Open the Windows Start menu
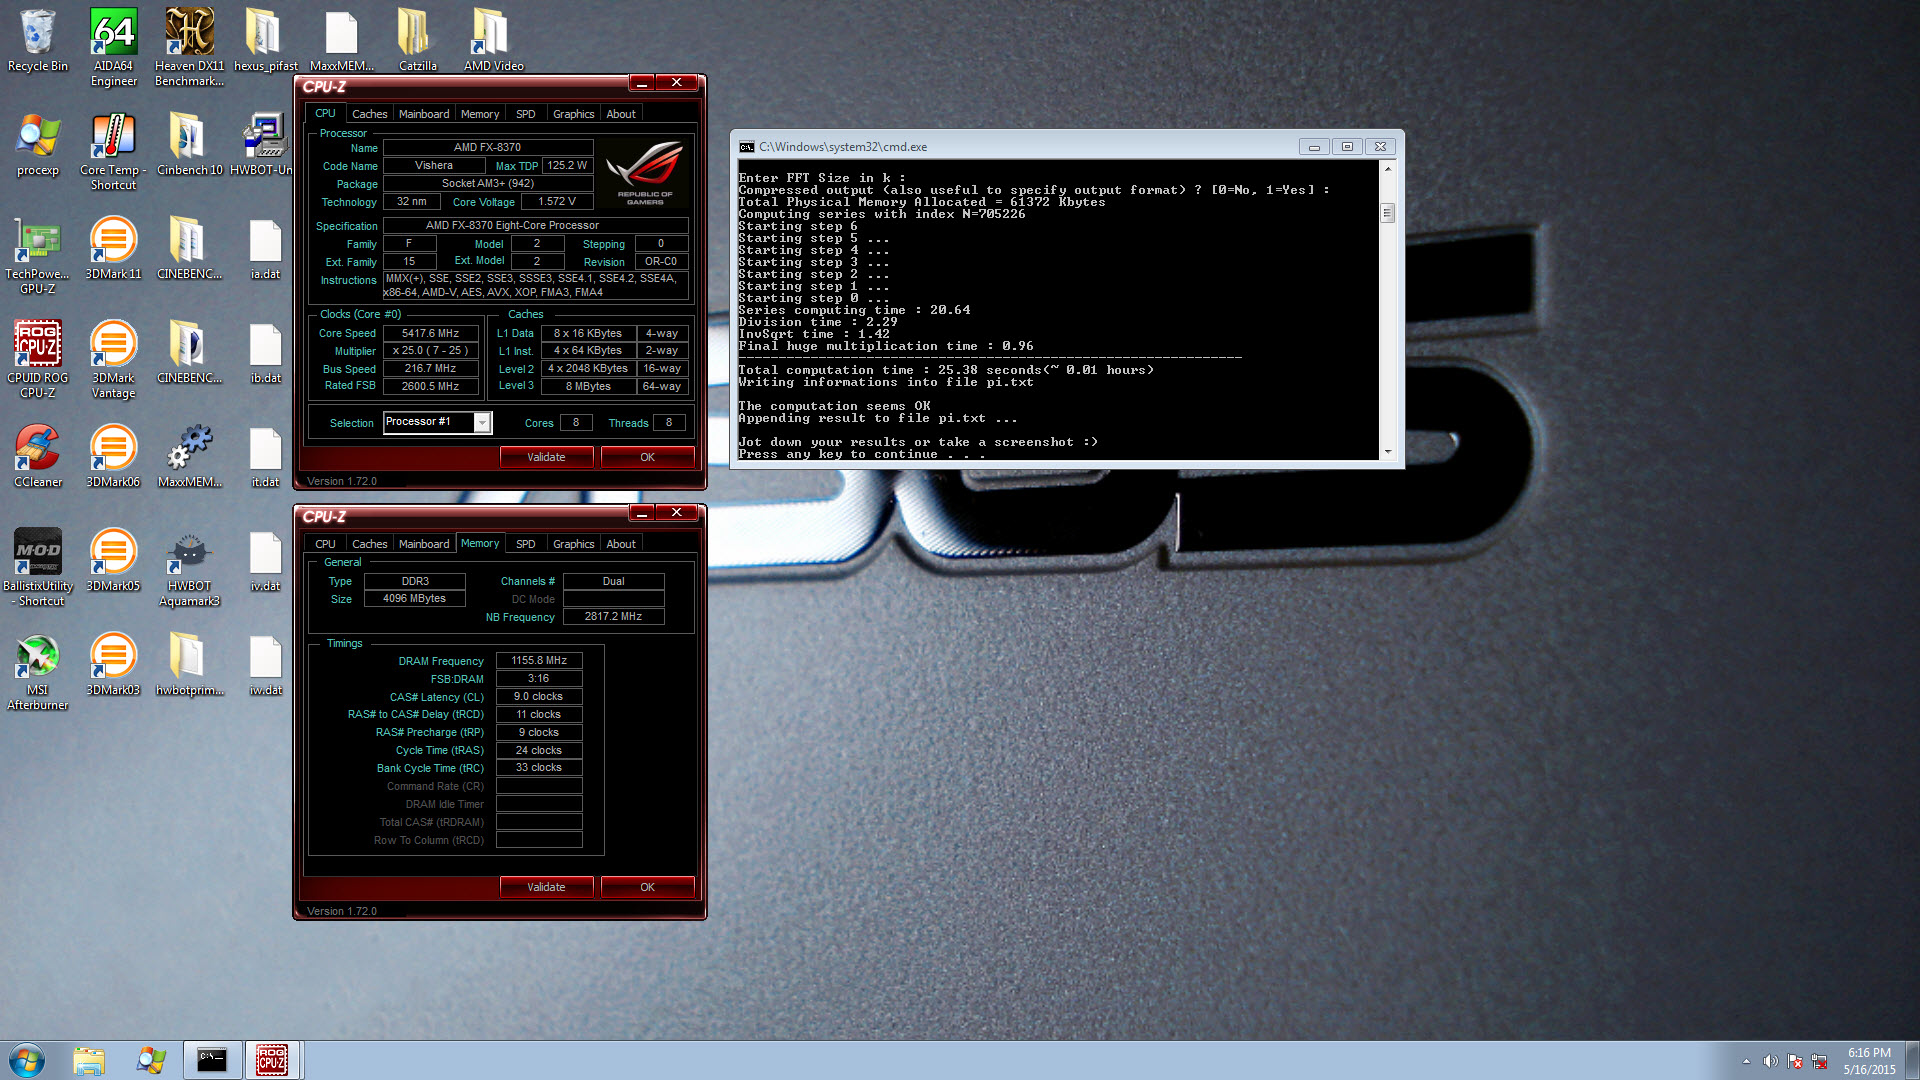1920x1080 pixels. [x=27, y=1060]
